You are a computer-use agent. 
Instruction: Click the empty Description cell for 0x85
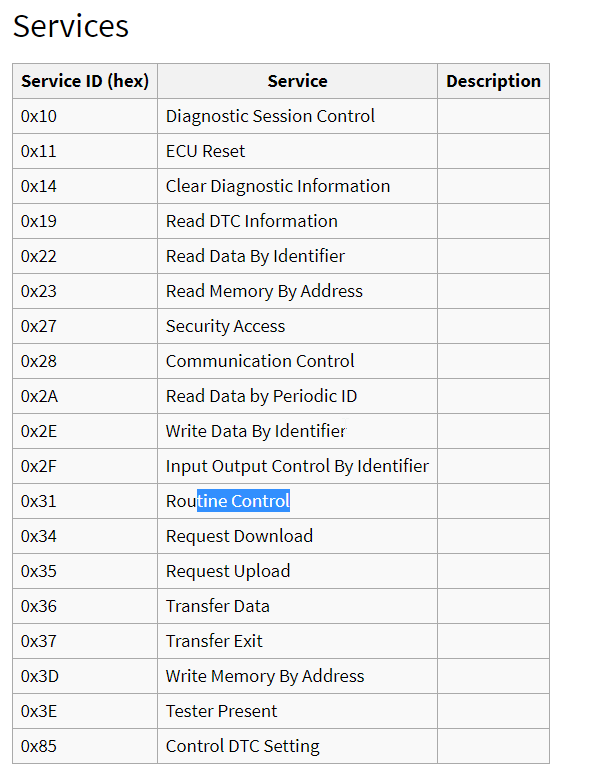[493, 746]
